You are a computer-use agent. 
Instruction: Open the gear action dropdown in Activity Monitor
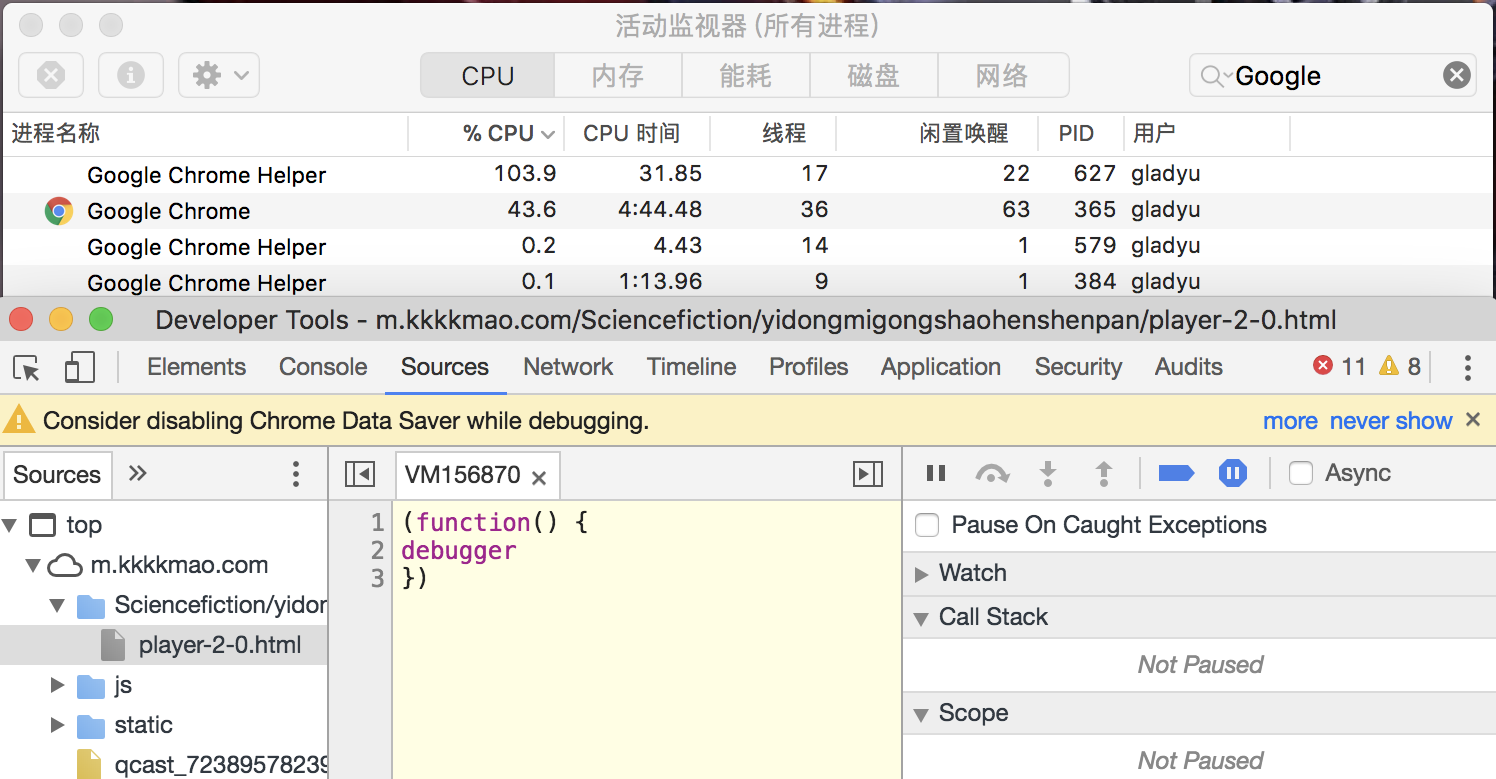(x=219, y=76)
